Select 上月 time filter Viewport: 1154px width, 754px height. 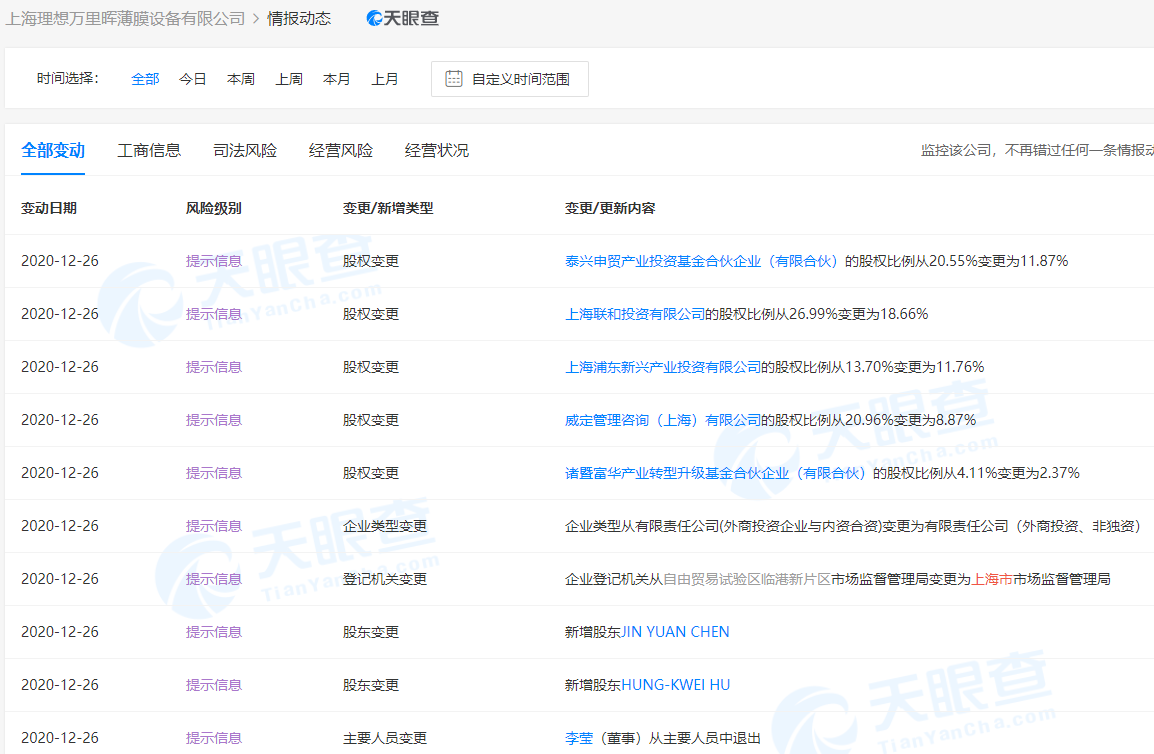[385, 79]
